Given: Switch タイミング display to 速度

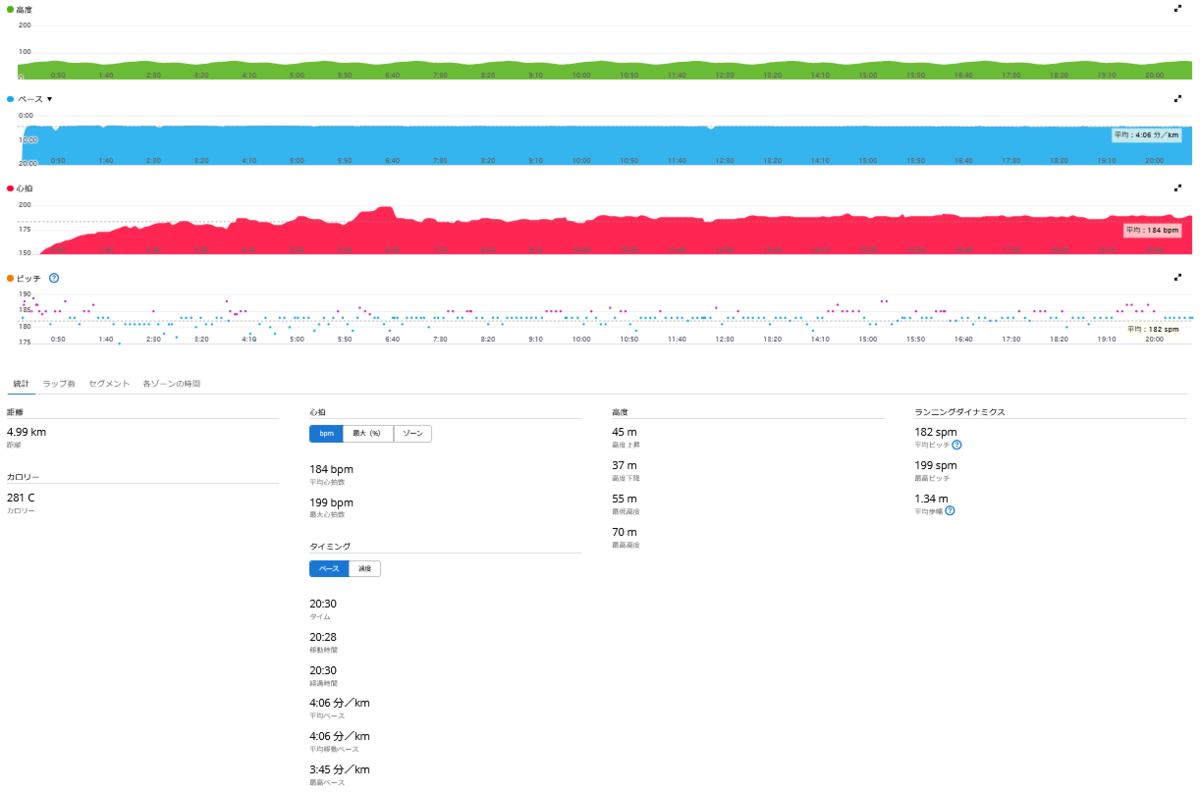Looking at the screenshot, I should pyautogui.click(x=365, y=569).
